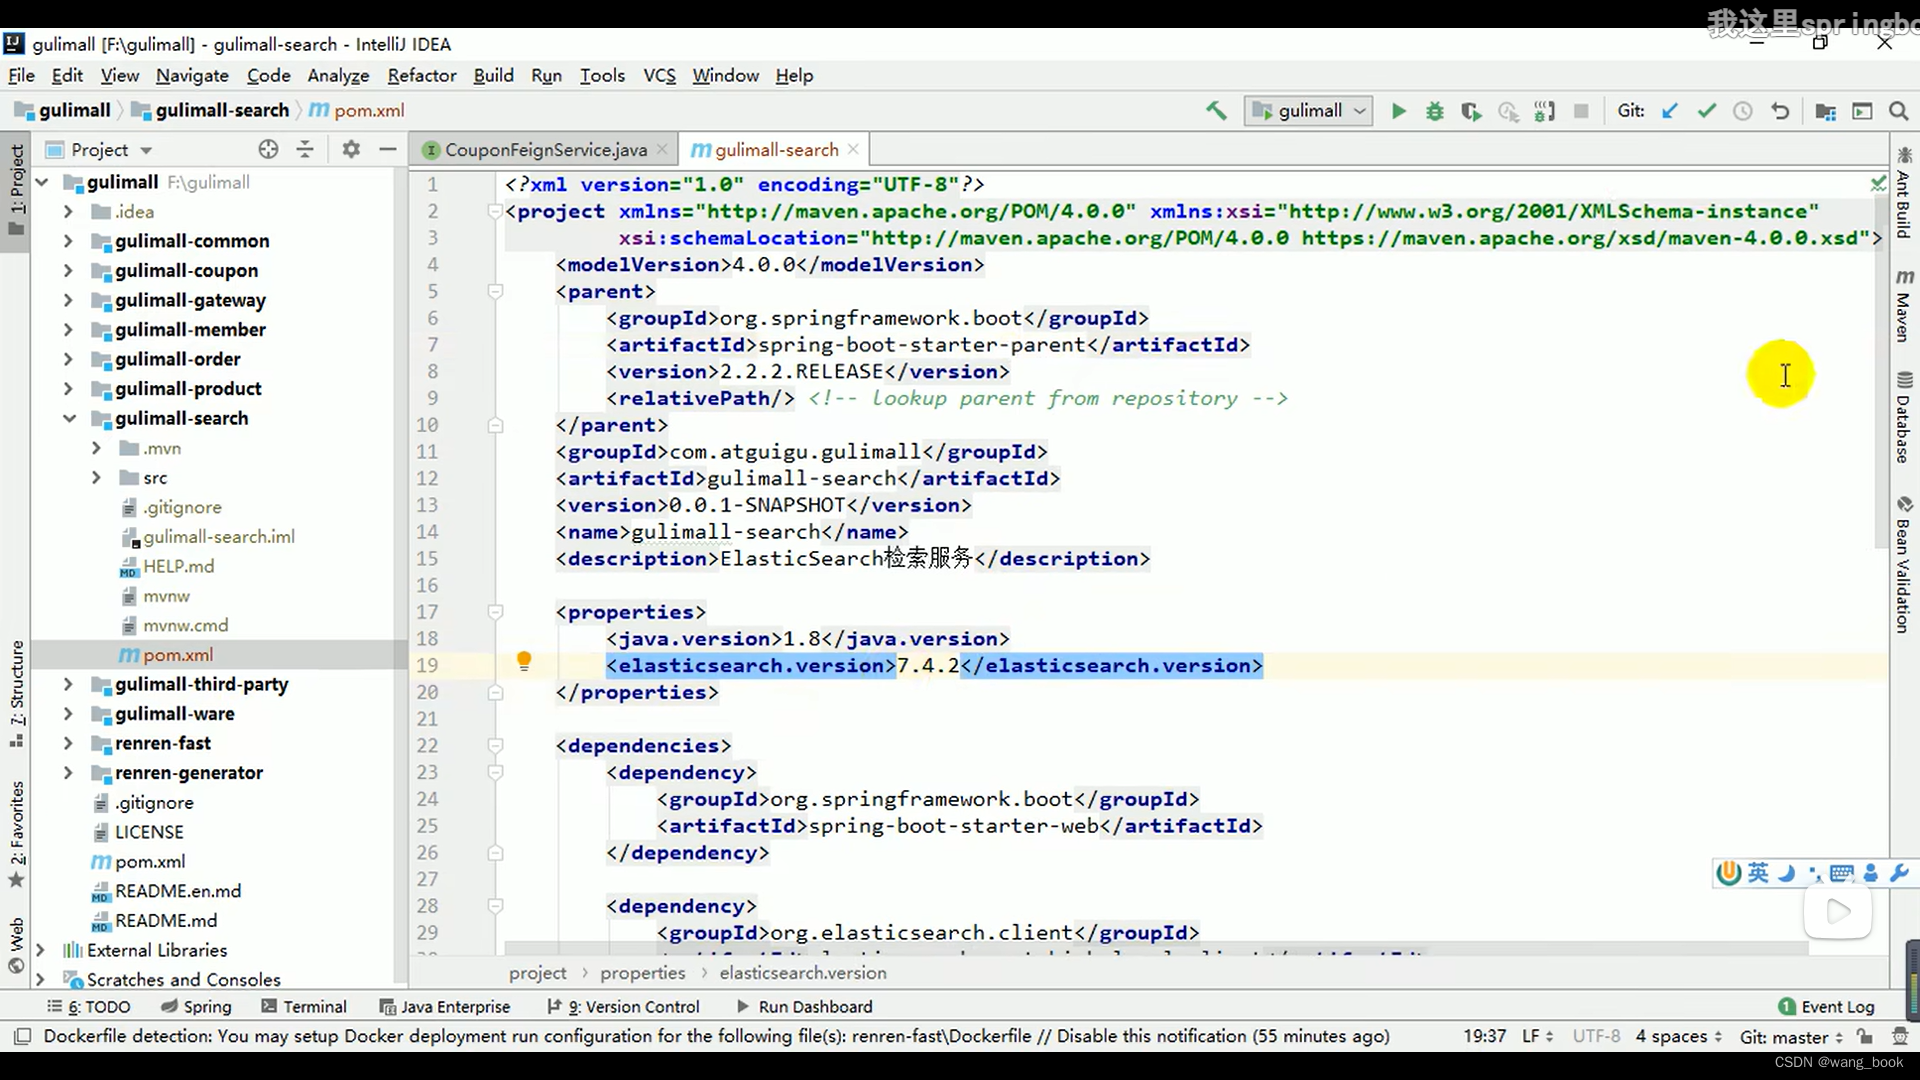Run the gulimall configuration with play button

tap(1399, 111)
